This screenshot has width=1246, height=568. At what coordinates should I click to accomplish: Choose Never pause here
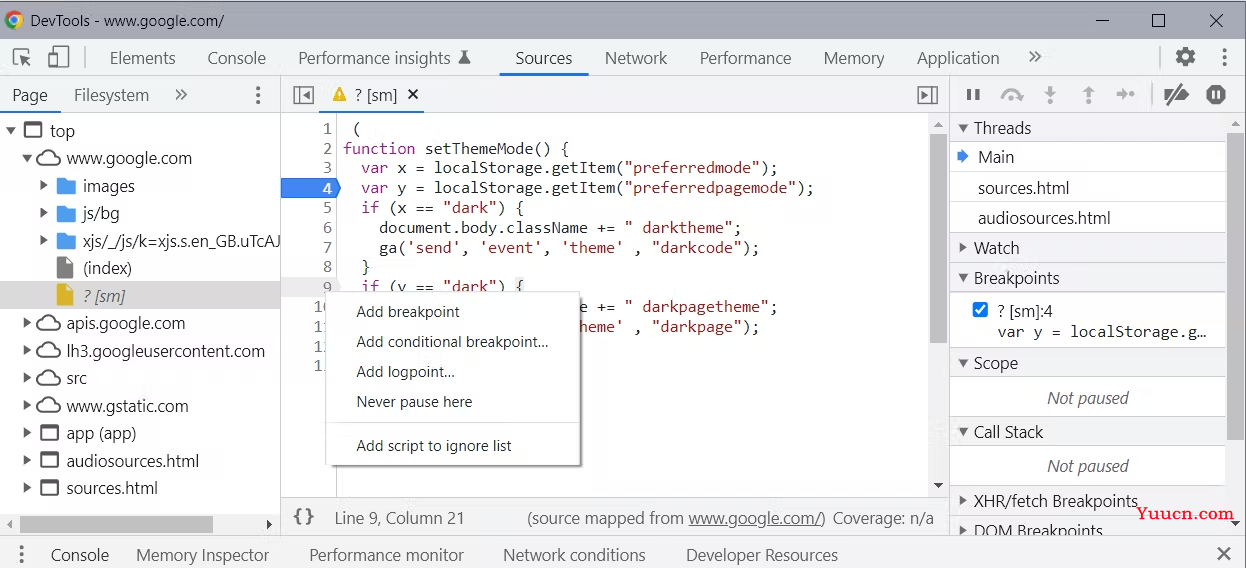[x=453, y=402]
